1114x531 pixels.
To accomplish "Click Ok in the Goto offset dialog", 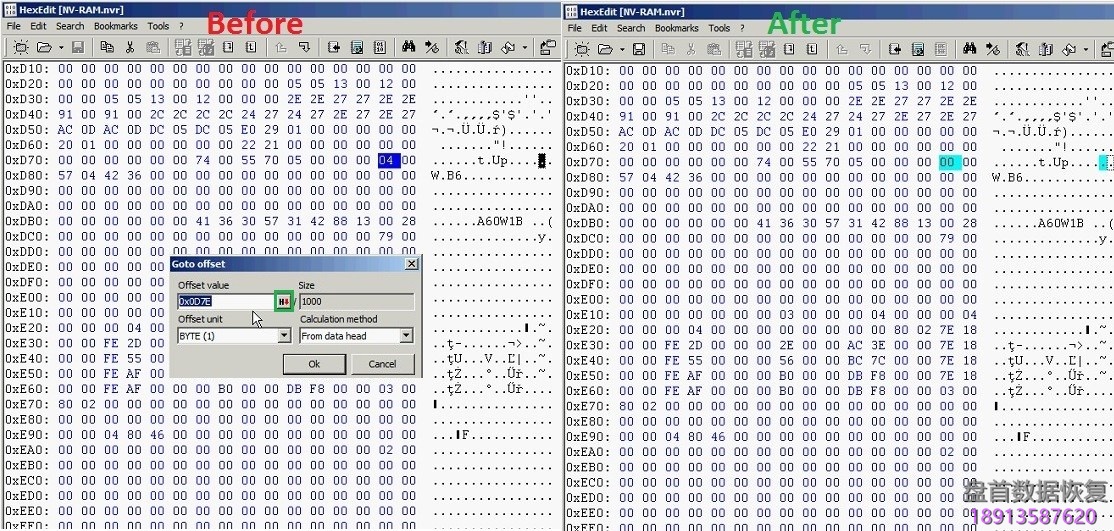I will [313, 364].
